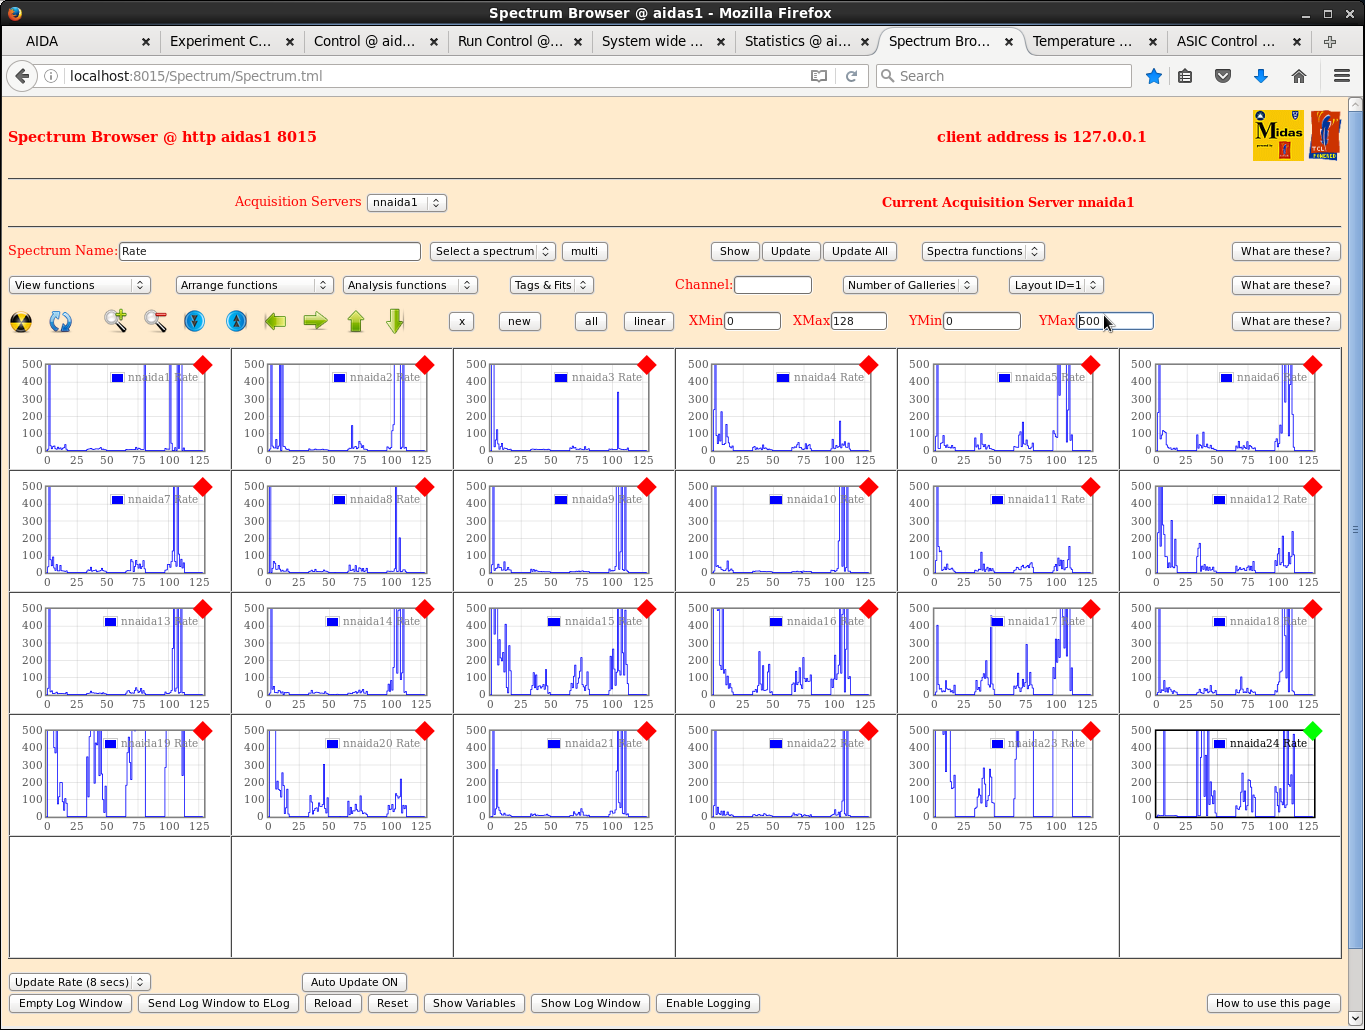Image resolution: width=1365 pixels, height=1030 pixels.
Task: Click the blue legend swatch of nnaida10 Rate
Action: point(776,500)
